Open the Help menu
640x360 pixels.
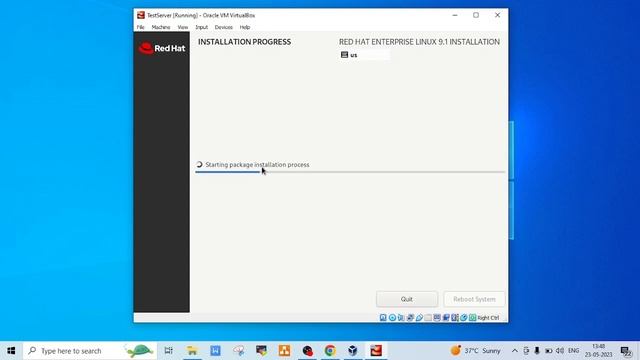coord(244,27)
